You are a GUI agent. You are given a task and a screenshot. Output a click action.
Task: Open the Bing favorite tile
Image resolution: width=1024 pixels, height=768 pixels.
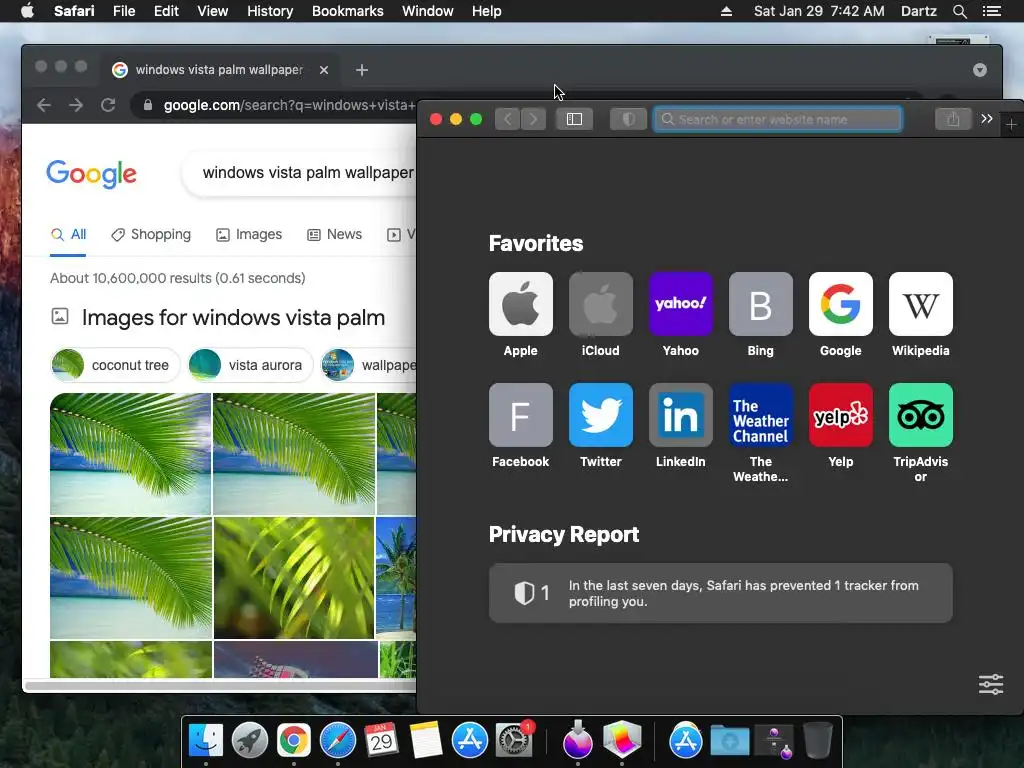click(x=761, y=304)
